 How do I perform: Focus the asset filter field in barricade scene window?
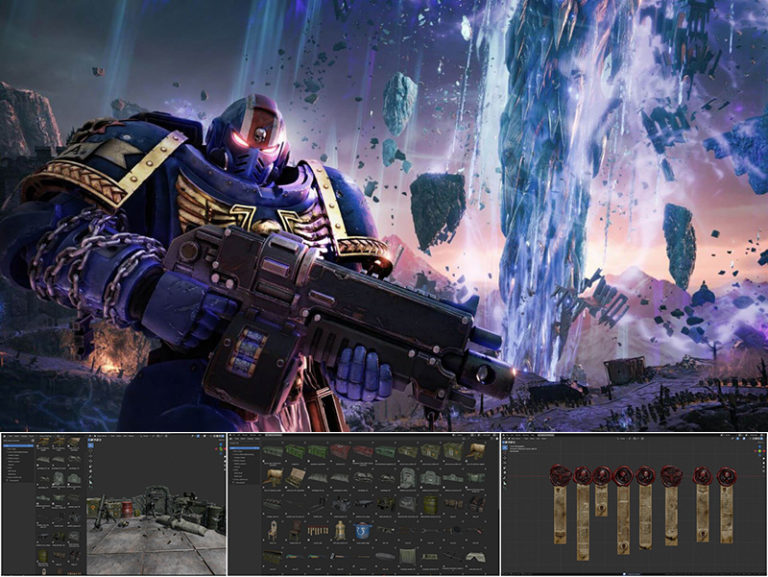(x=19, y=440)
